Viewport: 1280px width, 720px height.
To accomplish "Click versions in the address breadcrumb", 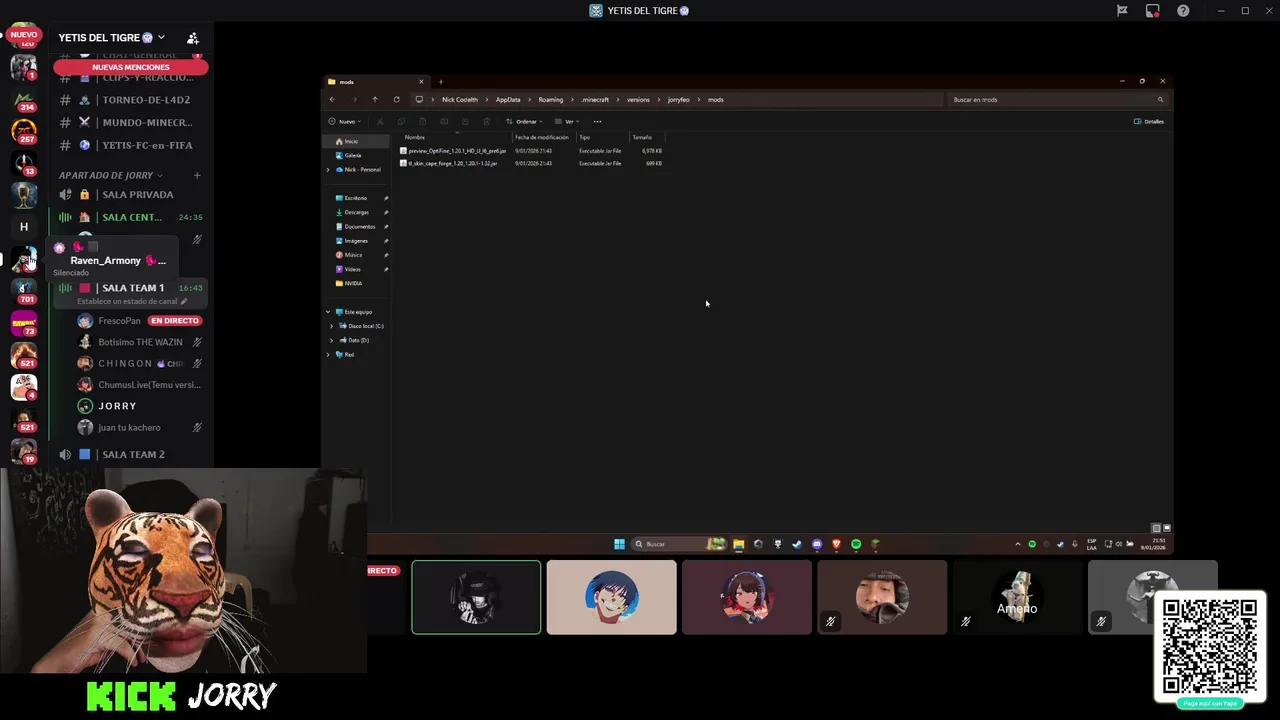I will pos(638,99).
